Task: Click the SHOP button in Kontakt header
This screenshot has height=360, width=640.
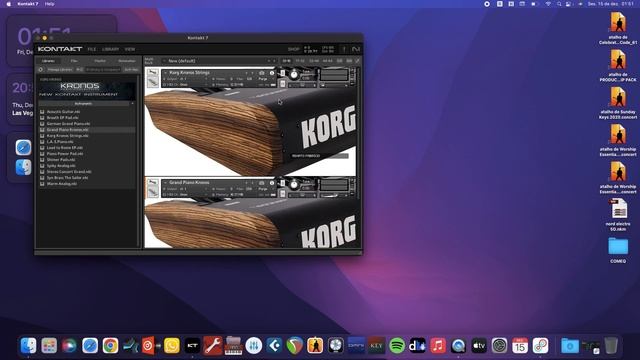Action: [293, 49]
